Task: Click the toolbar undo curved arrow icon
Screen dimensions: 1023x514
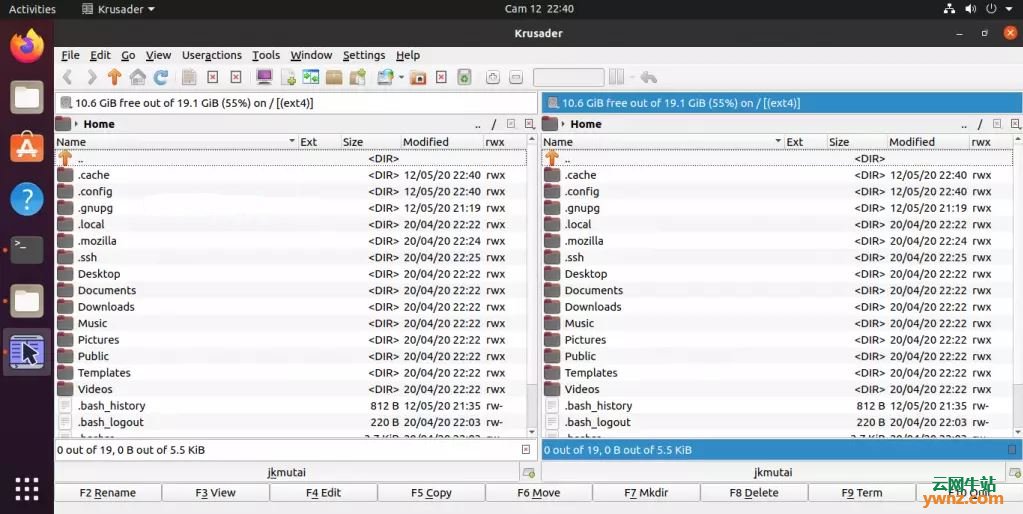Action: tap(649, 78)
